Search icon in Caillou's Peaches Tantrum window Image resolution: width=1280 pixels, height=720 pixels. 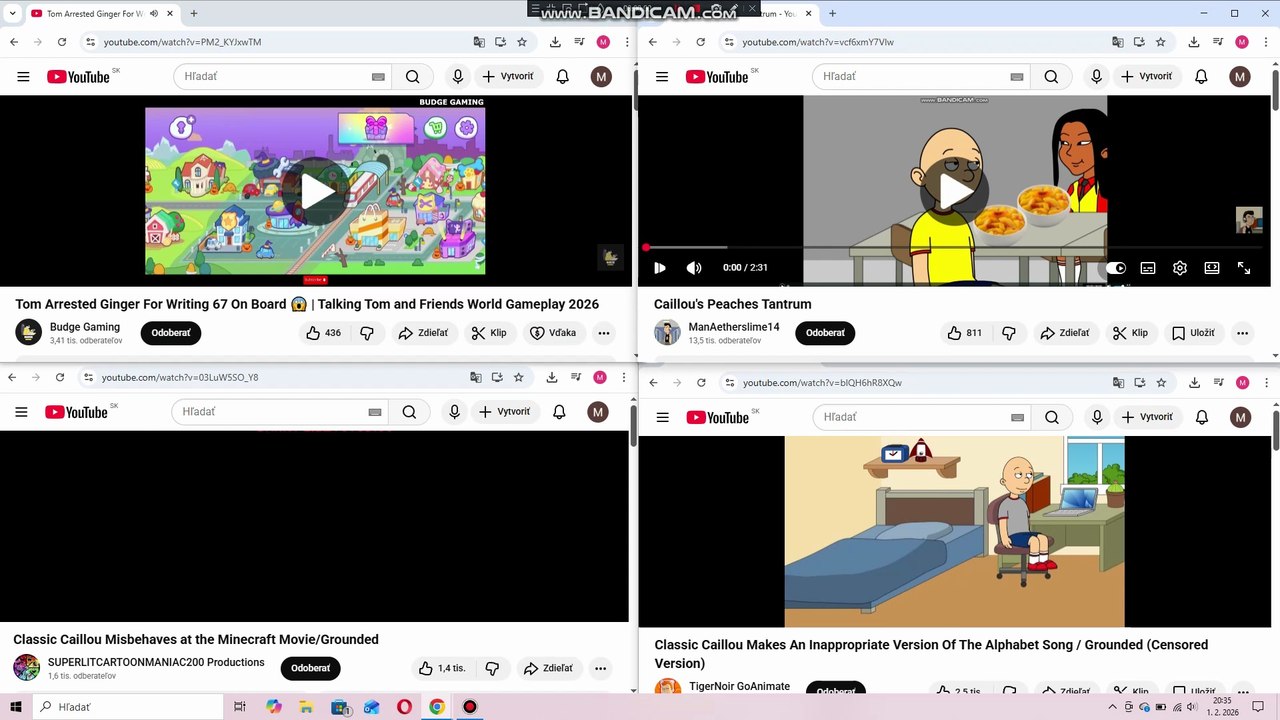click(x=1051, y=77)
